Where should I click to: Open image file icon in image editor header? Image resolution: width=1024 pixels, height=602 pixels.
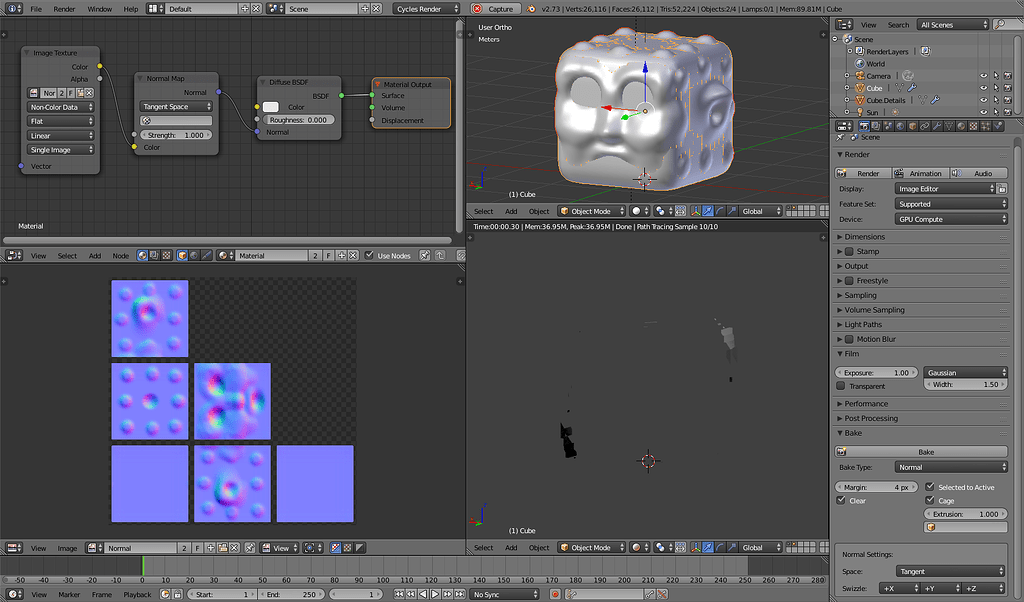click(x=222, y=548)
